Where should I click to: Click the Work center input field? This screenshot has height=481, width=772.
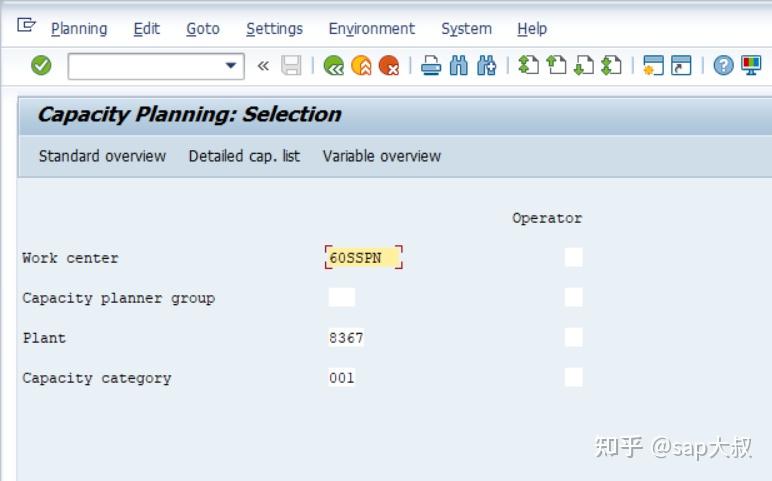[x=363, y=258]
